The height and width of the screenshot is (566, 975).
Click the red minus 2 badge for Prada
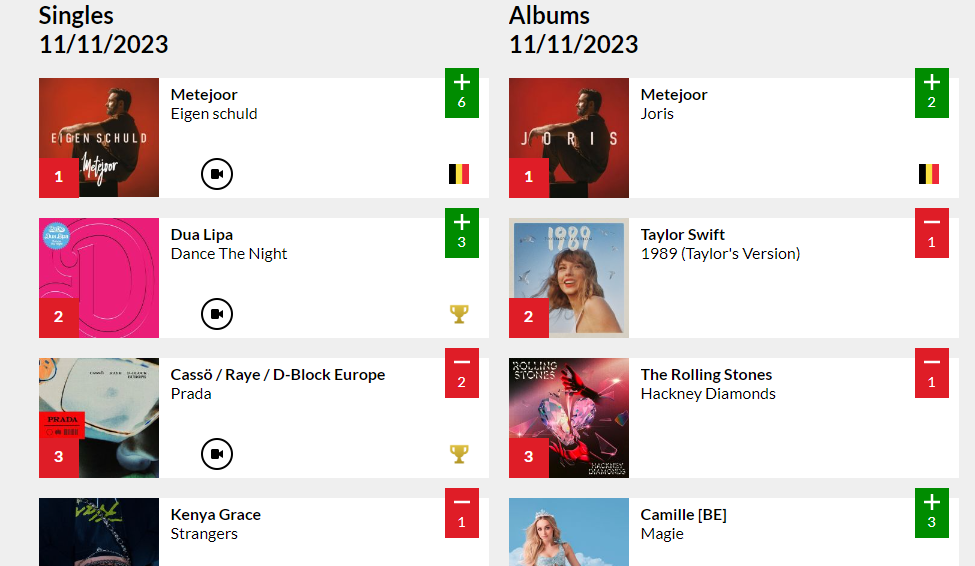pos(461,373)
